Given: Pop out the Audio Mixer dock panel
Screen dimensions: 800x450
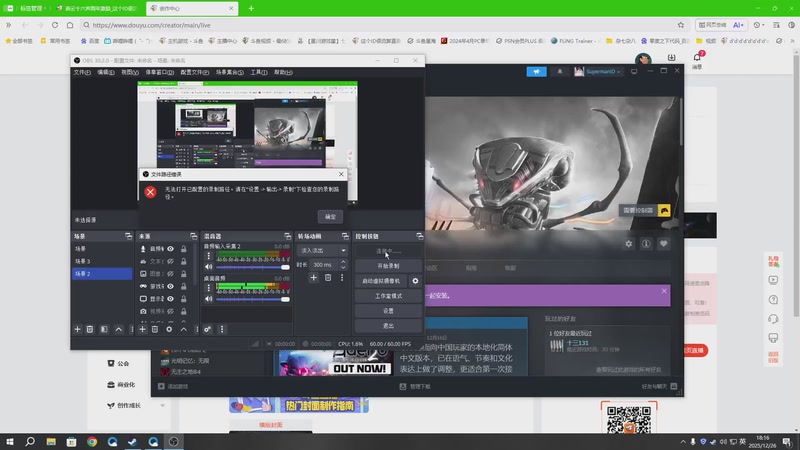Looking at the screenshot, I should coord(288,236).
